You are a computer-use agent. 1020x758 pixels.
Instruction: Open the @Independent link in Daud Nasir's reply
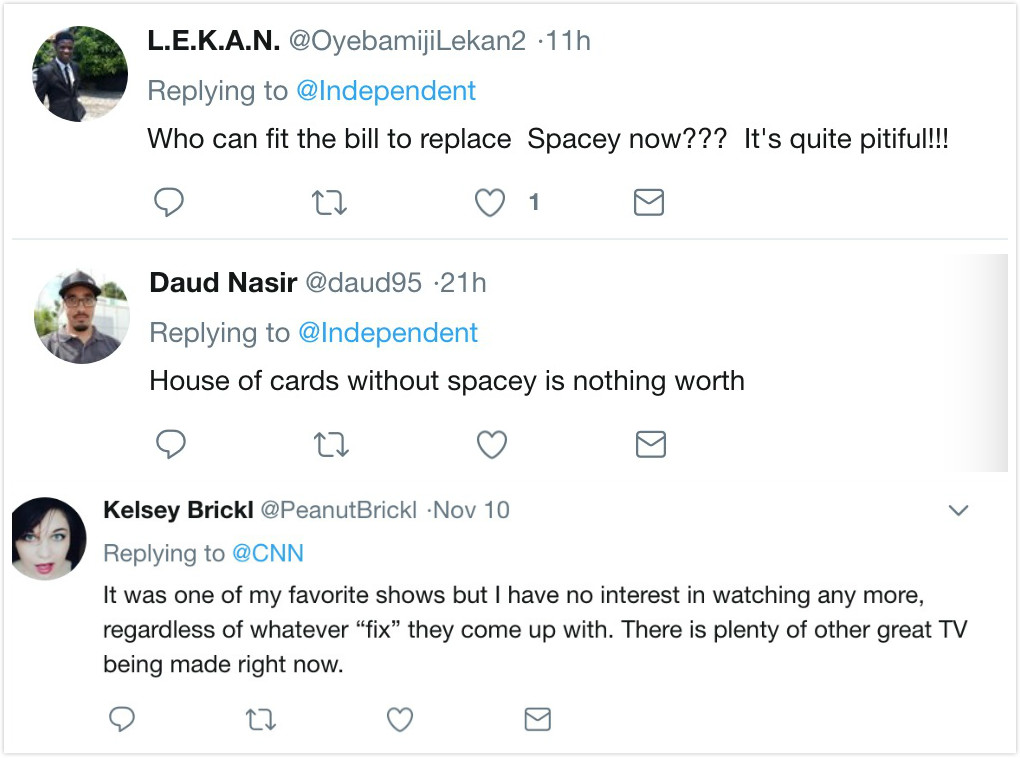click(x=388, y=332)
